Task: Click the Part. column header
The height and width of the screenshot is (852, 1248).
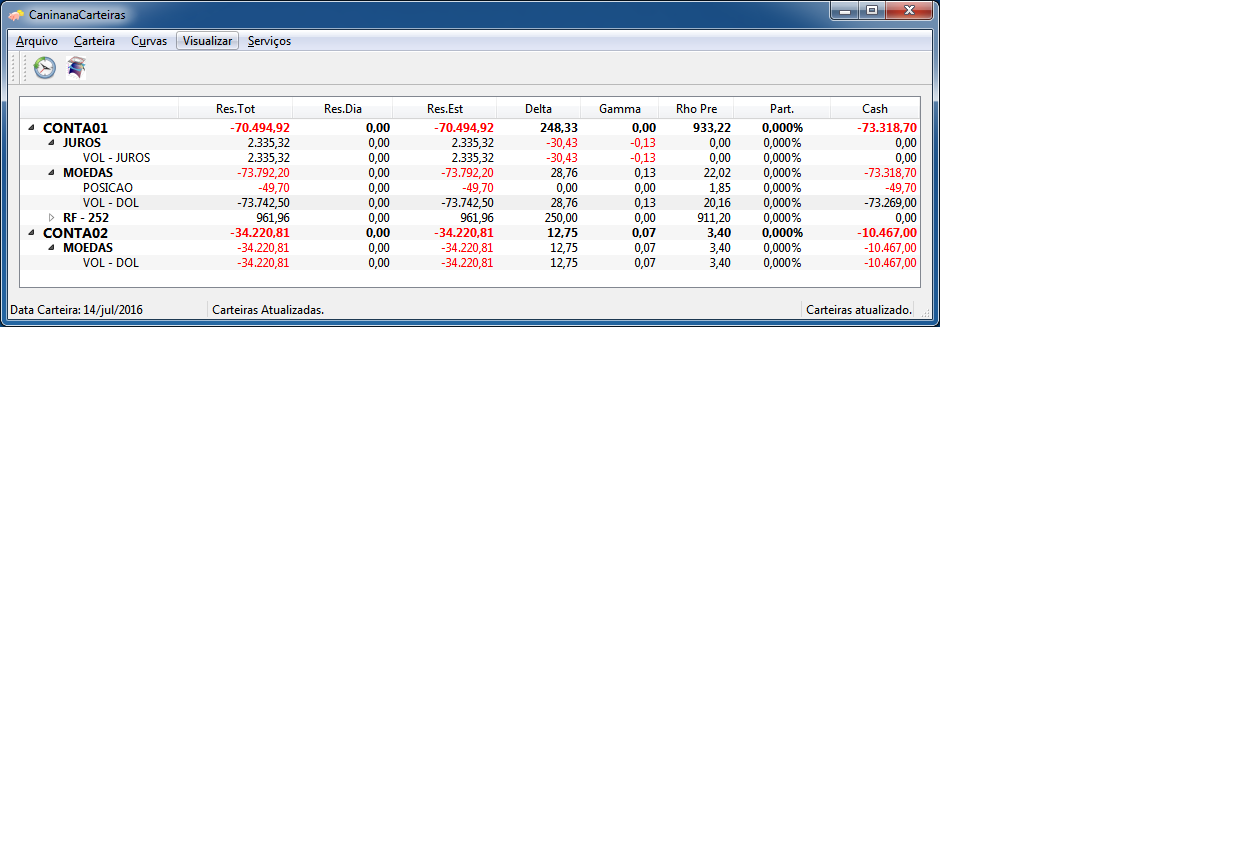Action: tap(782, 108)
